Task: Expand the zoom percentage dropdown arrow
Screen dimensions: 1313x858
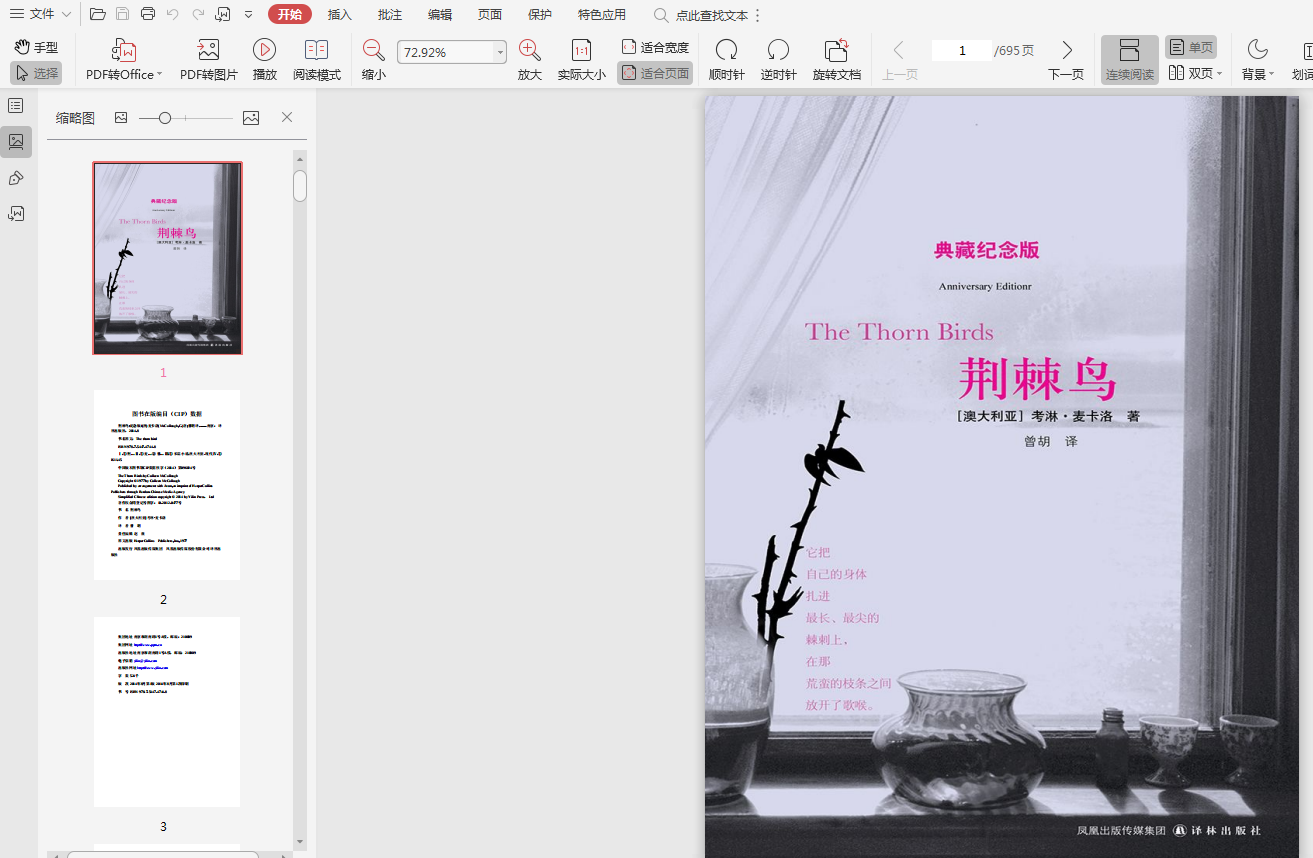Action: click(x=500, y=52)
